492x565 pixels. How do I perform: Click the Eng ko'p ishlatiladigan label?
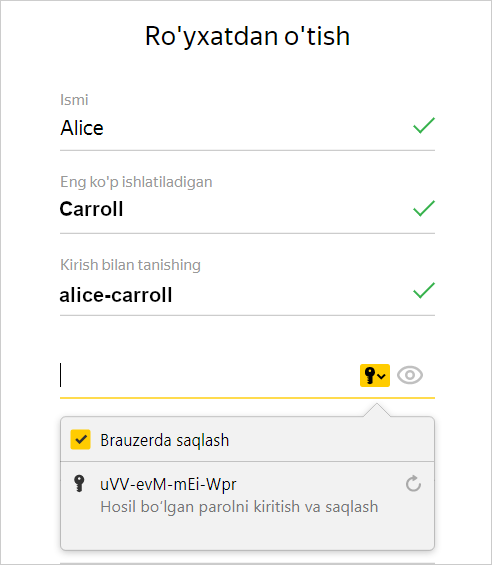tap(136, 182)
